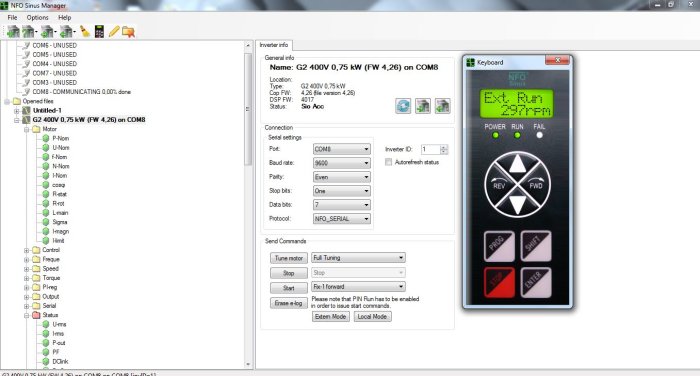Click the Local Mode button
Screen dimensions: 700x376
pyautogui.click(x=373, y=317)
